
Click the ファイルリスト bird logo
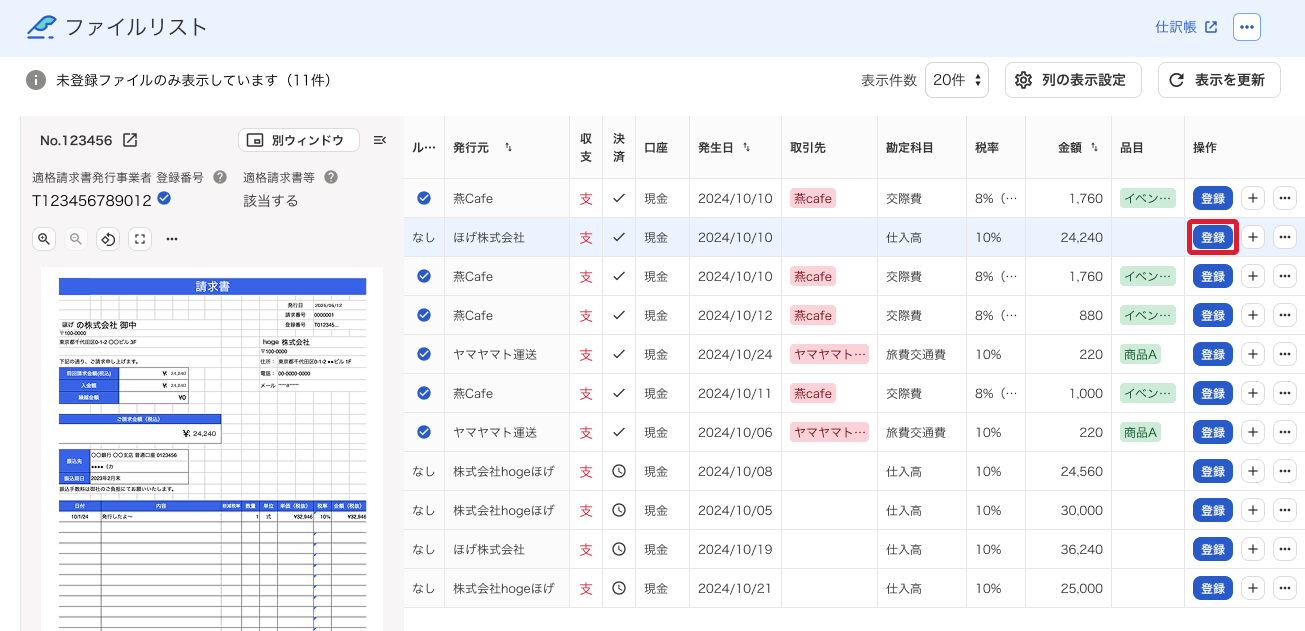click(x=41, y=27)
